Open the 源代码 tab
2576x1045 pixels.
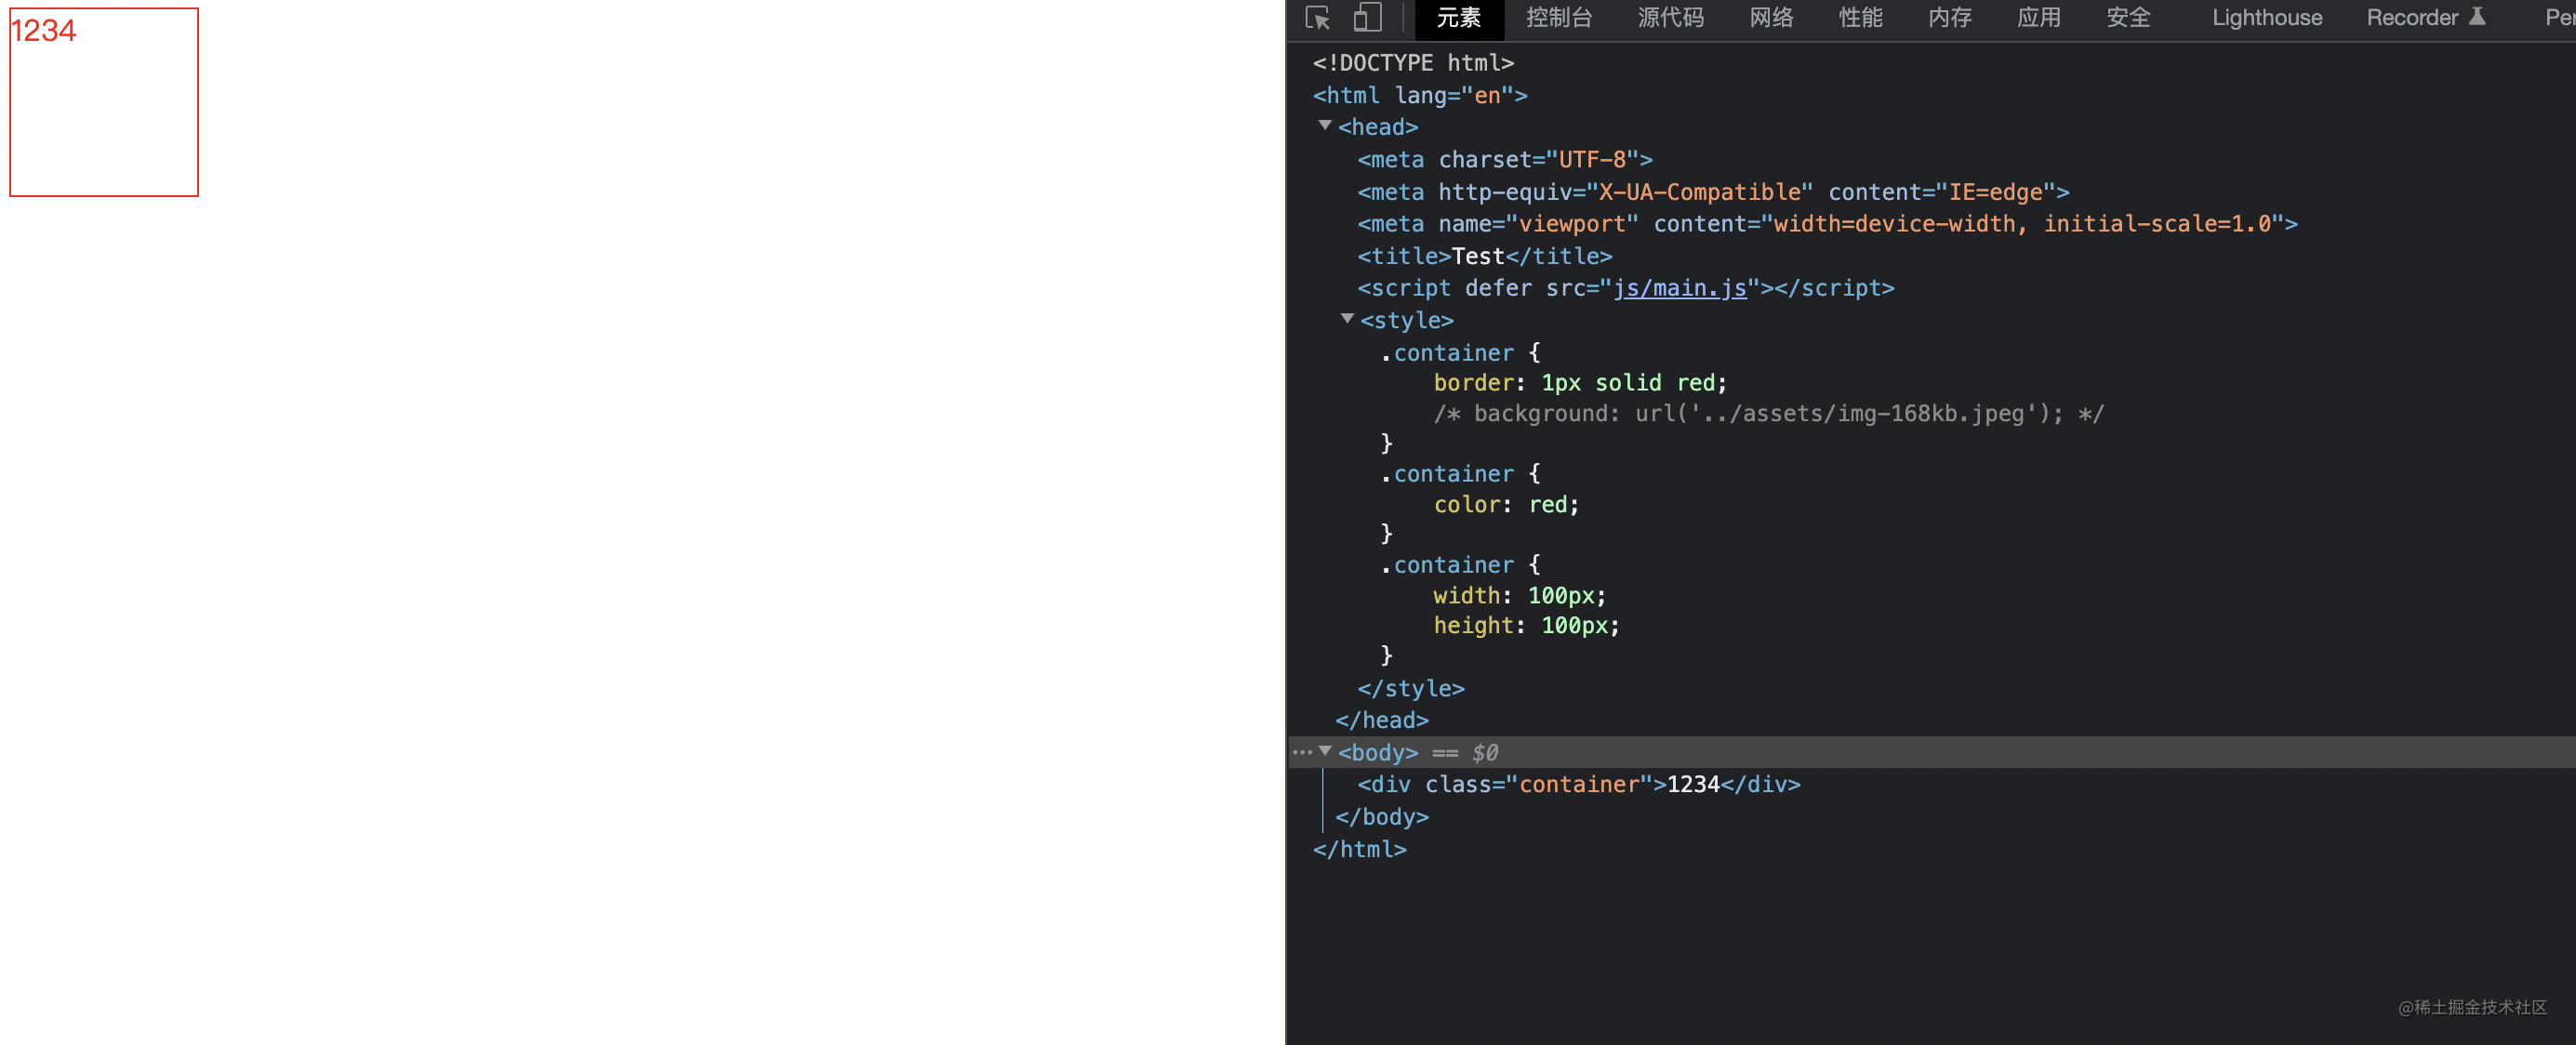pos(1670,18)
